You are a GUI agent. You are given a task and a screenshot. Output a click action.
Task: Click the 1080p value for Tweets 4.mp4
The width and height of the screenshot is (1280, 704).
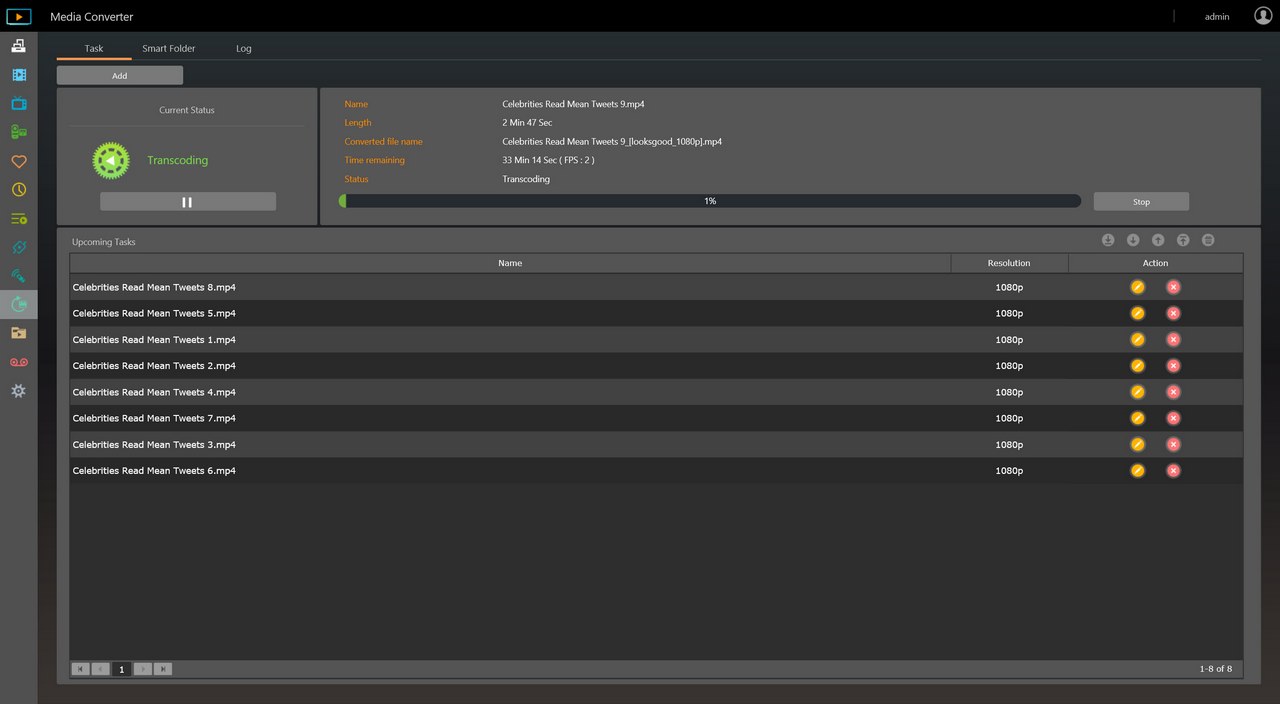coord(1009,392)
